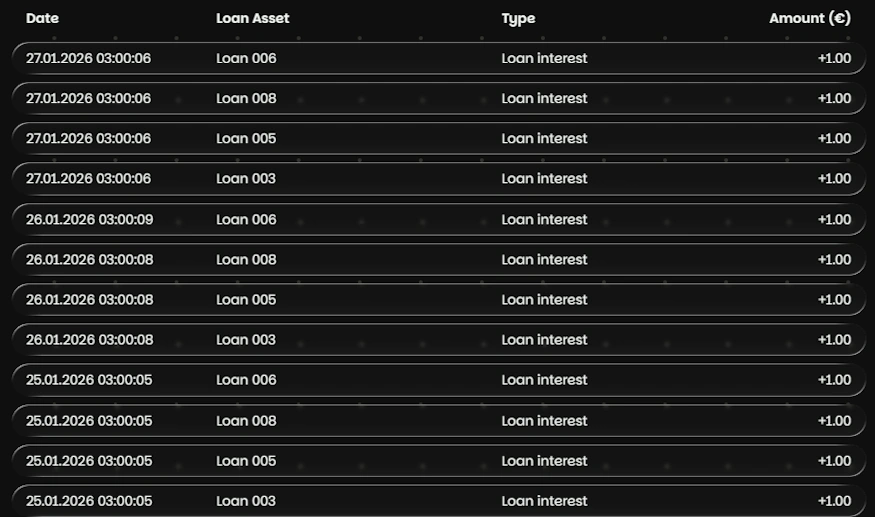Select the 26.01.2026 03:00:09 Loan 006 row

pyautogui.click(x=438, y=219)
